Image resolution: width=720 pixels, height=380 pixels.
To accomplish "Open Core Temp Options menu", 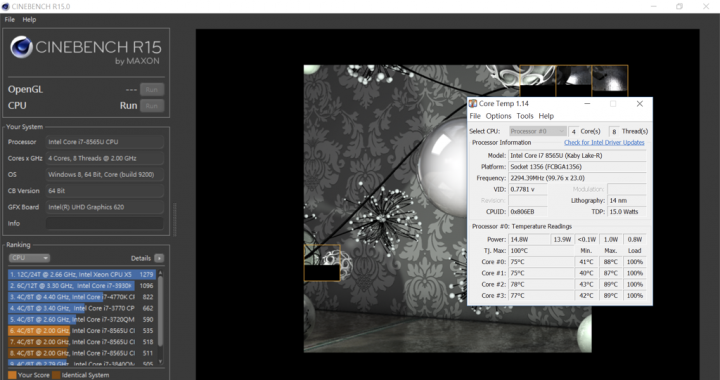I will click(498, 116).
